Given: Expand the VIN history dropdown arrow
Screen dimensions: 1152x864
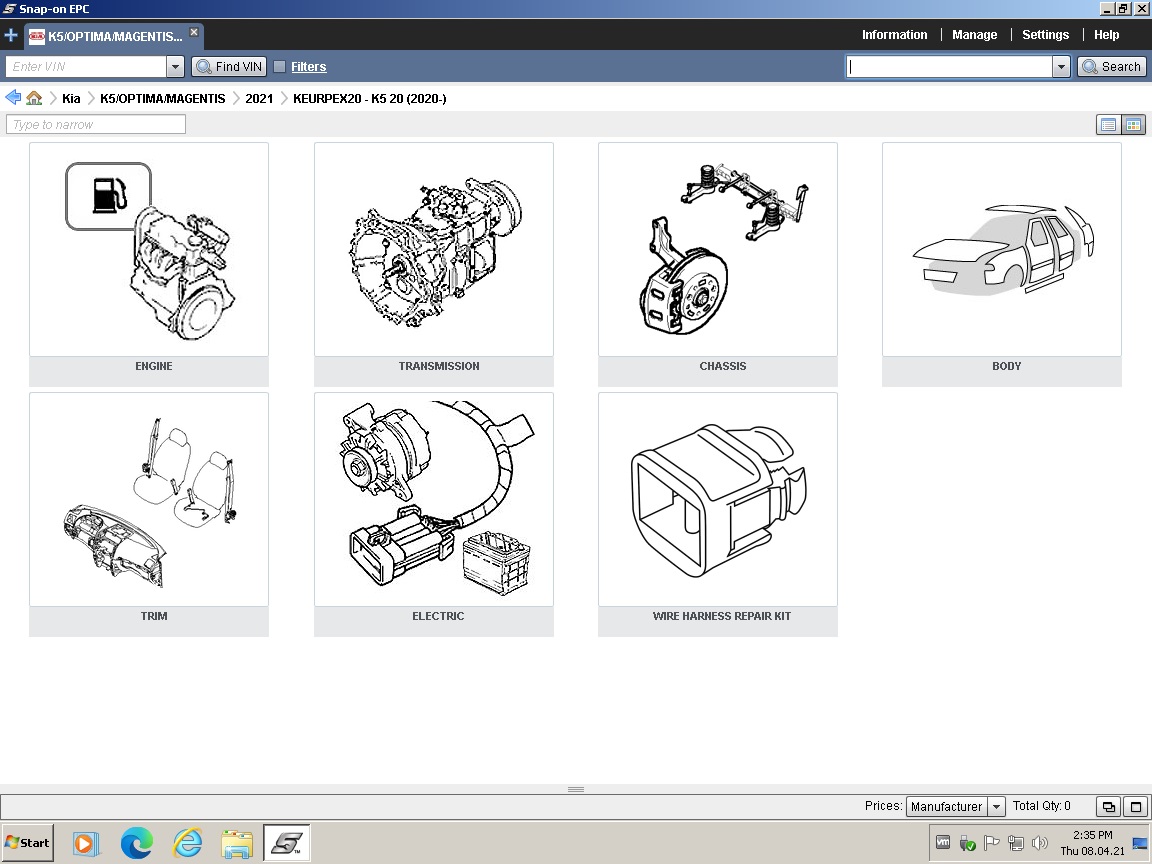Looking at the screenshot, I should click(175, 67).
